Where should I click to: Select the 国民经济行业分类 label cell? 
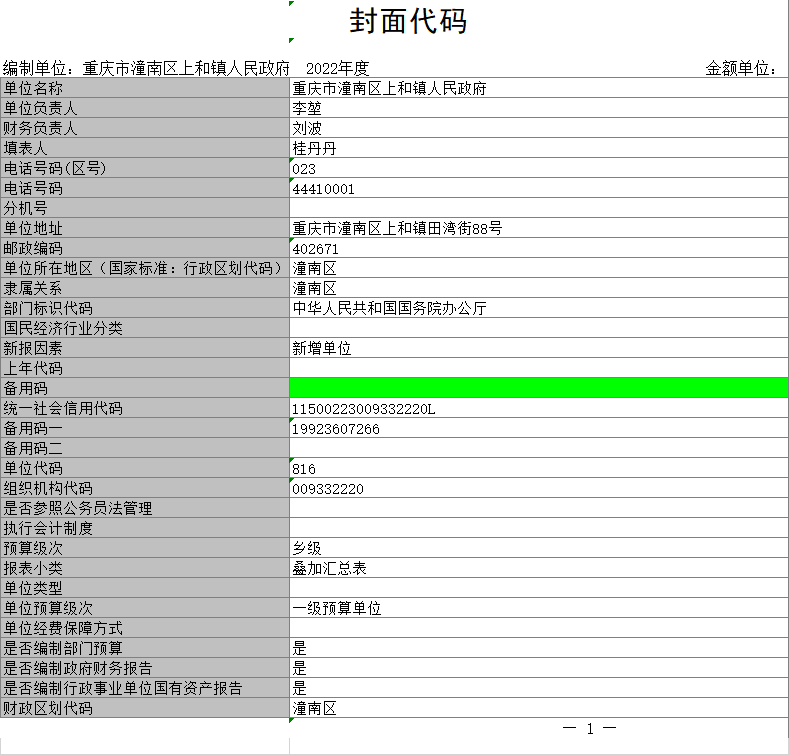[x=145, y=328]
